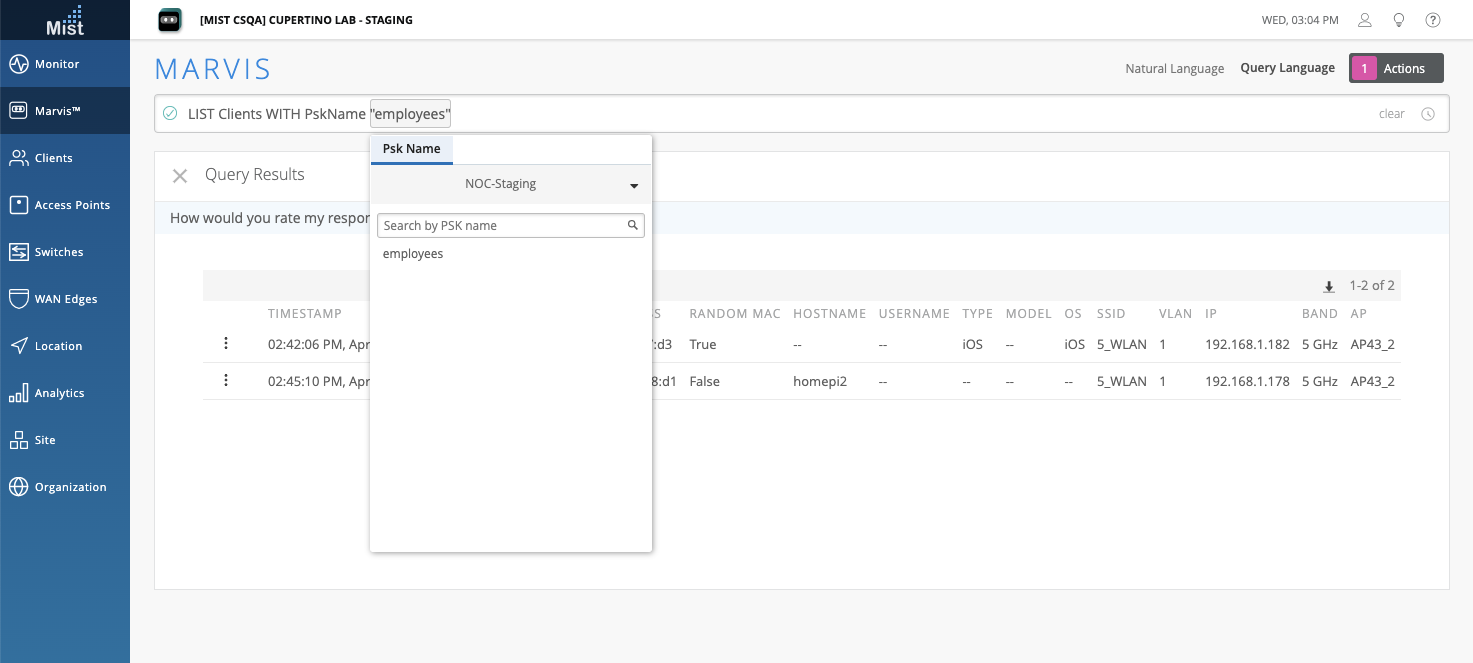Go to WAN Edges section
This screenshot has height=663, width=1473.
(65, 299)
